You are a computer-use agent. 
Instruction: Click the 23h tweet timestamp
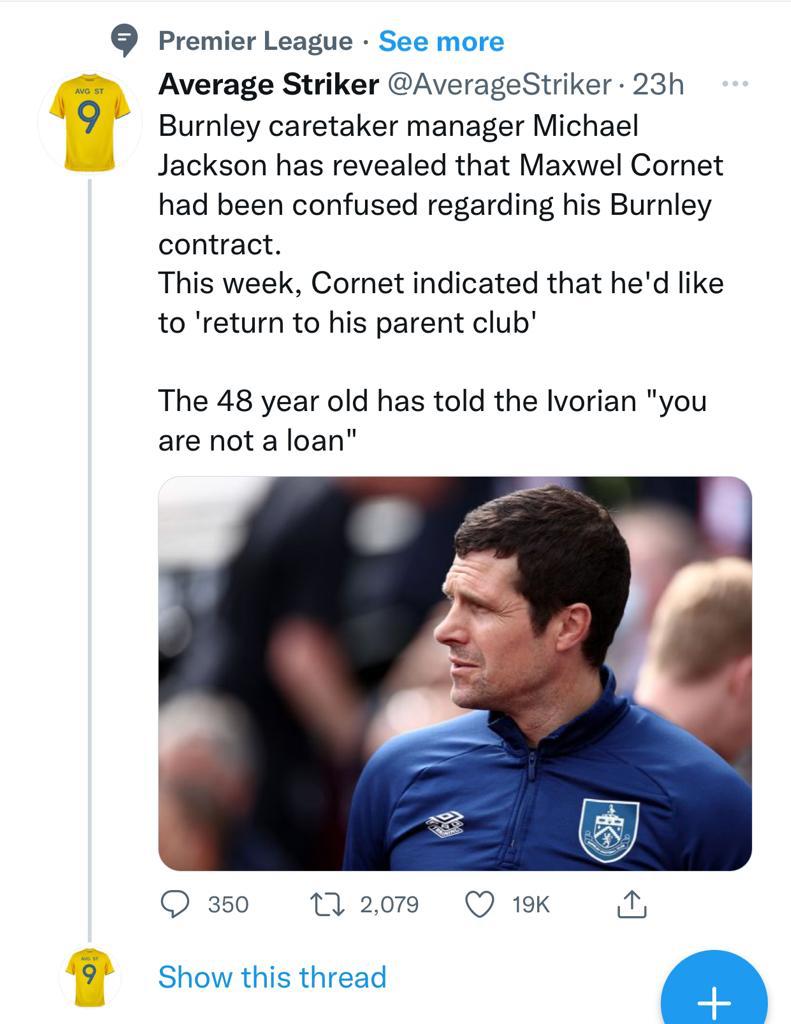tap(658, 85)
